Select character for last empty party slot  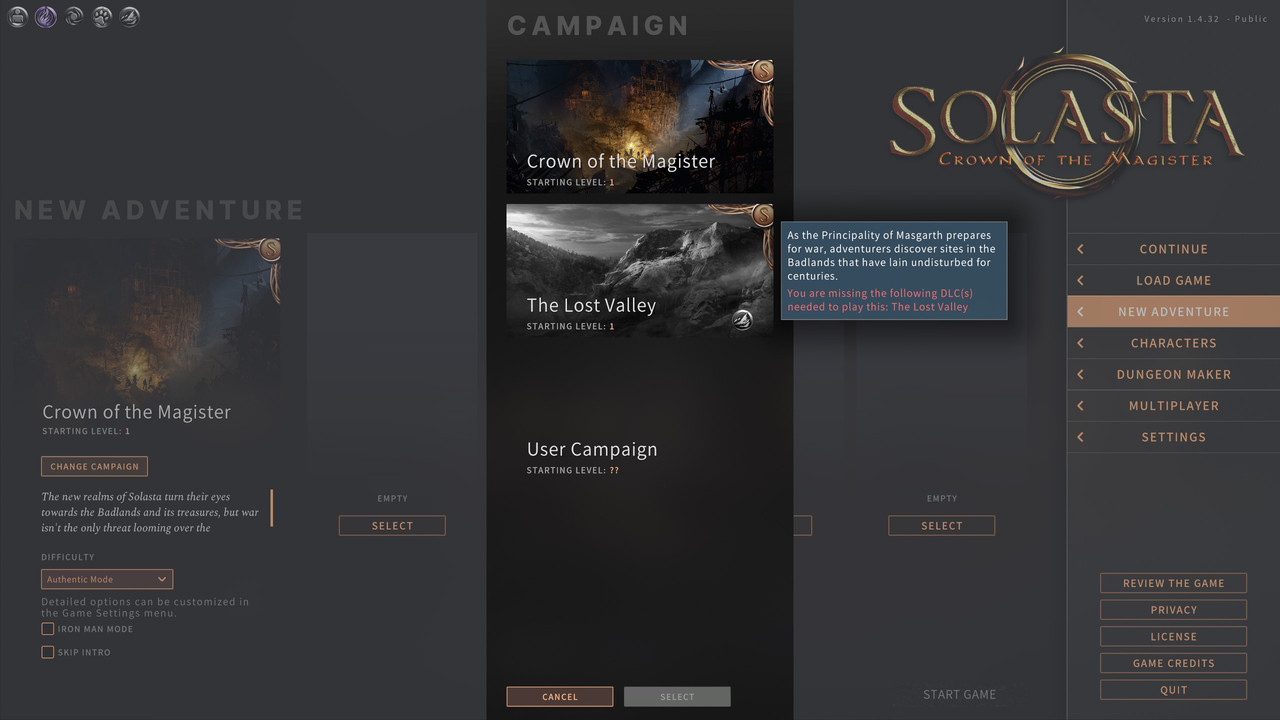click(941, 526)
